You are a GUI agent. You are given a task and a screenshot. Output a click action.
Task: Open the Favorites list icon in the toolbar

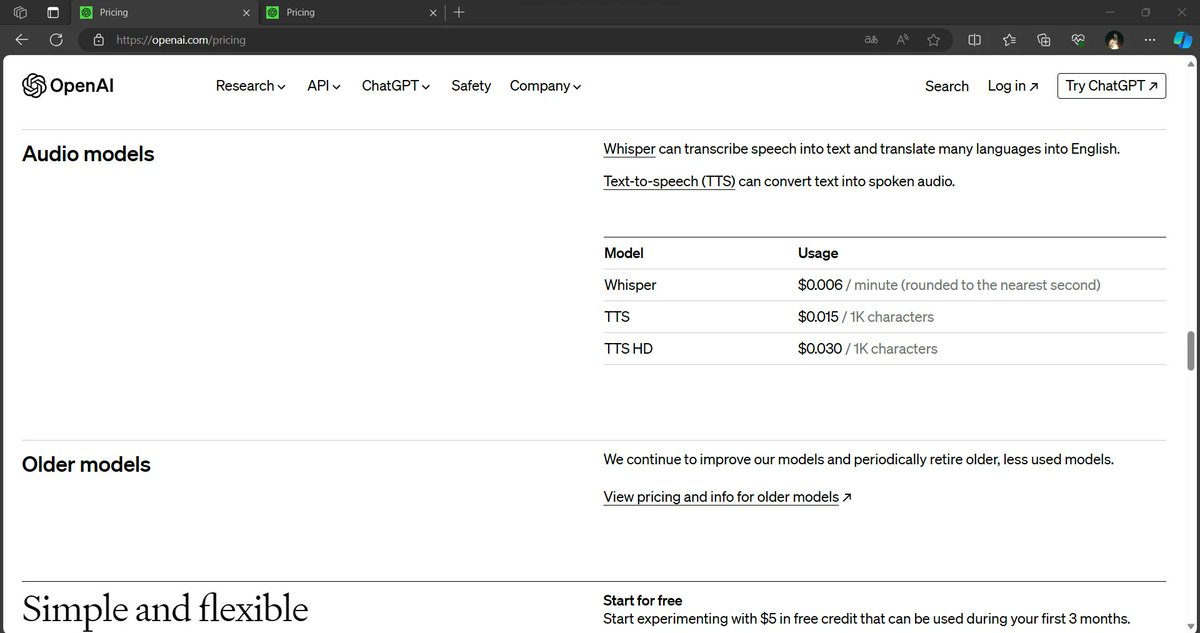1009,39
